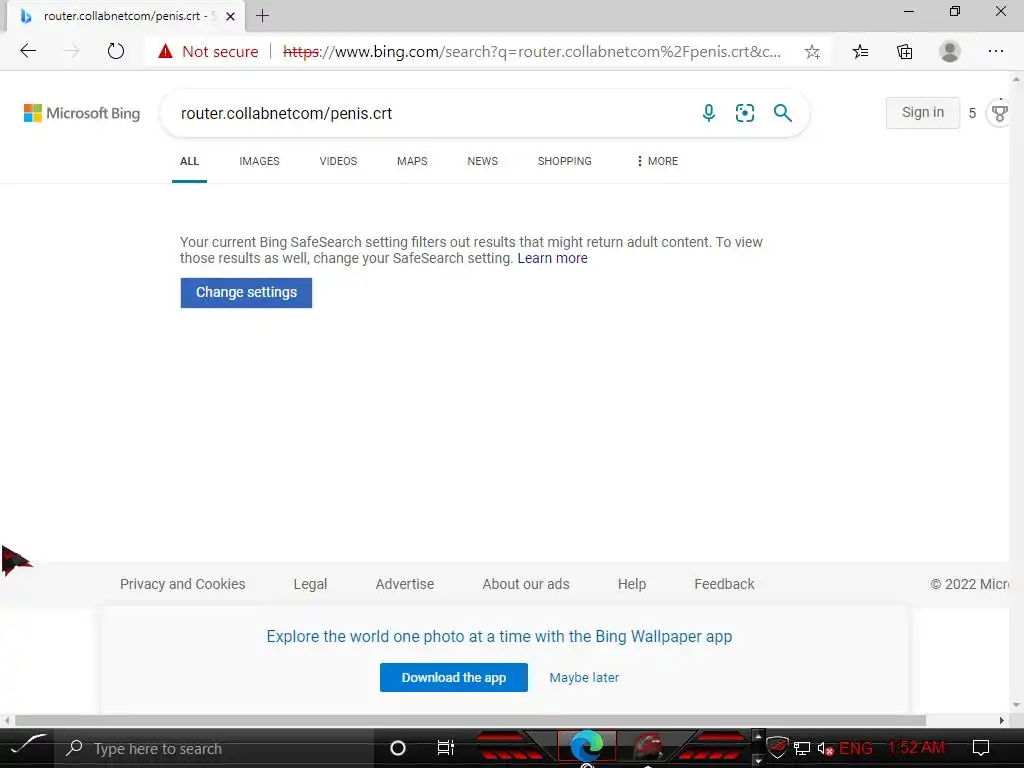Click the browser address bar URL
Viewport: 1024px width, 768px height.
[532, 52]
